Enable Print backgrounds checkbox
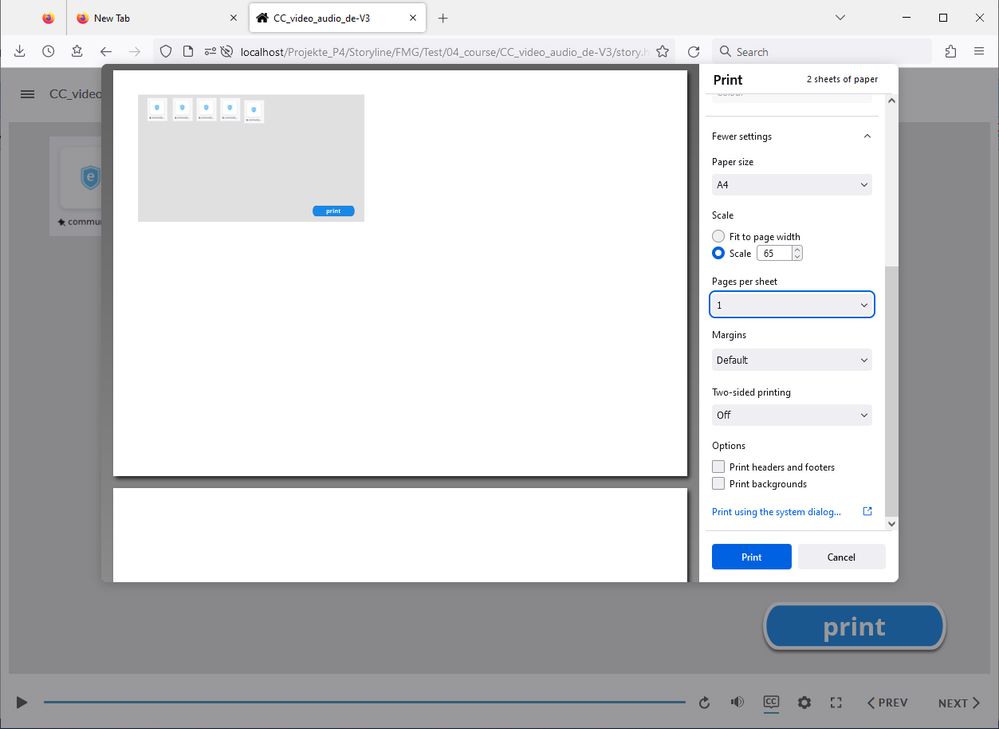Viewport: 999px width, 729px height. (x=718, y=484)
